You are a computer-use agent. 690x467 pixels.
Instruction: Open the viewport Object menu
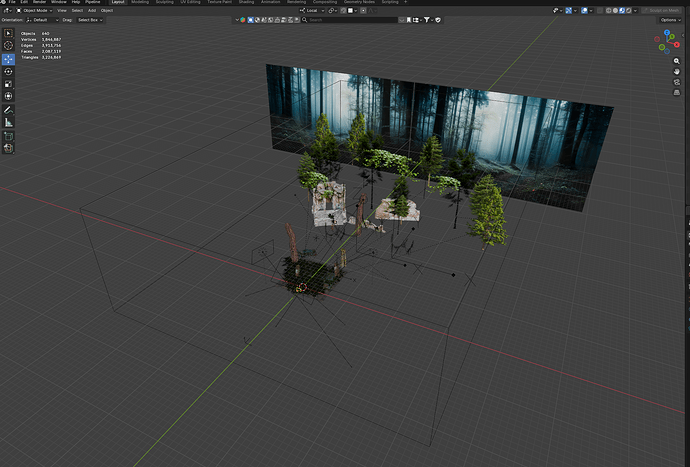(x=107, y=11)
